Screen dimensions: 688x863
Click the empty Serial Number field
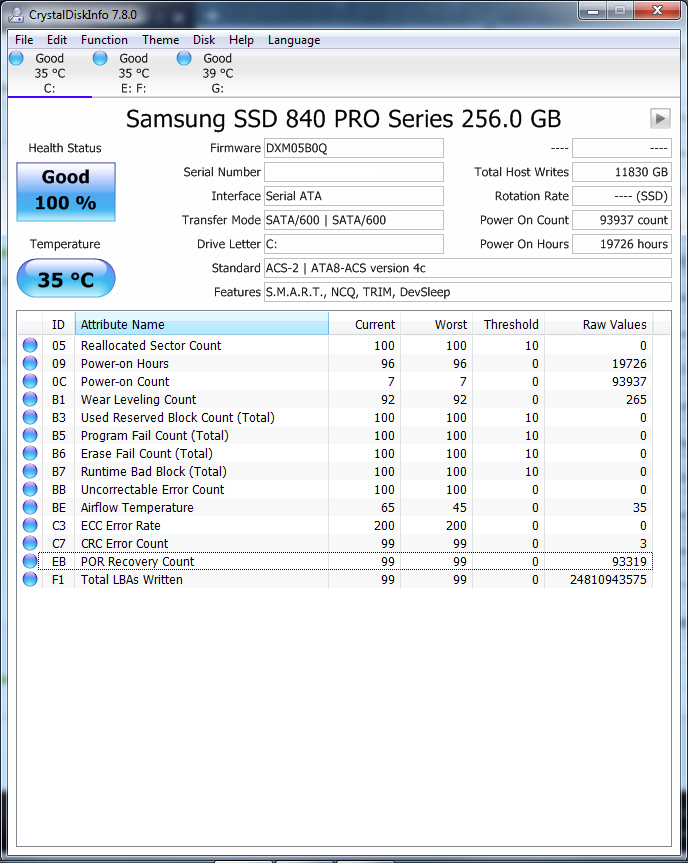[x=353, y=172]
